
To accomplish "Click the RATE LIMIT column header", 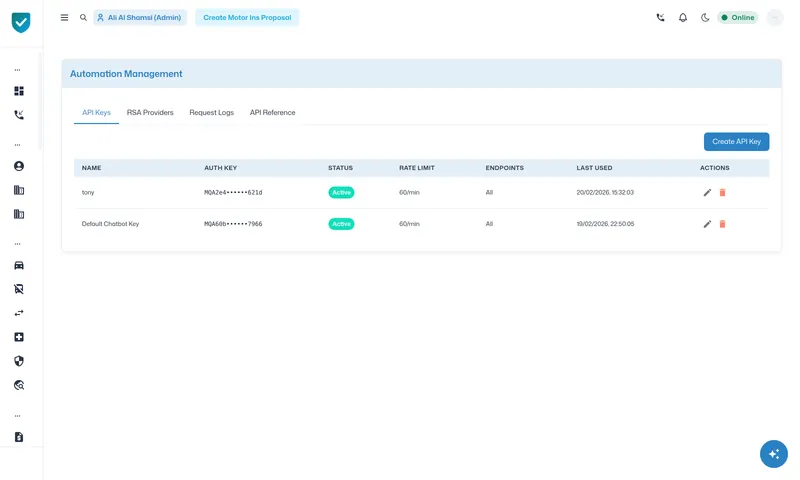I will tap(417, 168).
